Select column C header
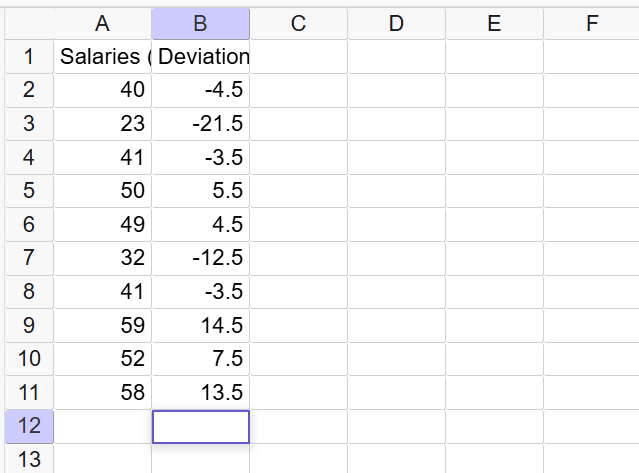Screen dimensions: 639x473 pyautogui.click(x=298, y=24)
